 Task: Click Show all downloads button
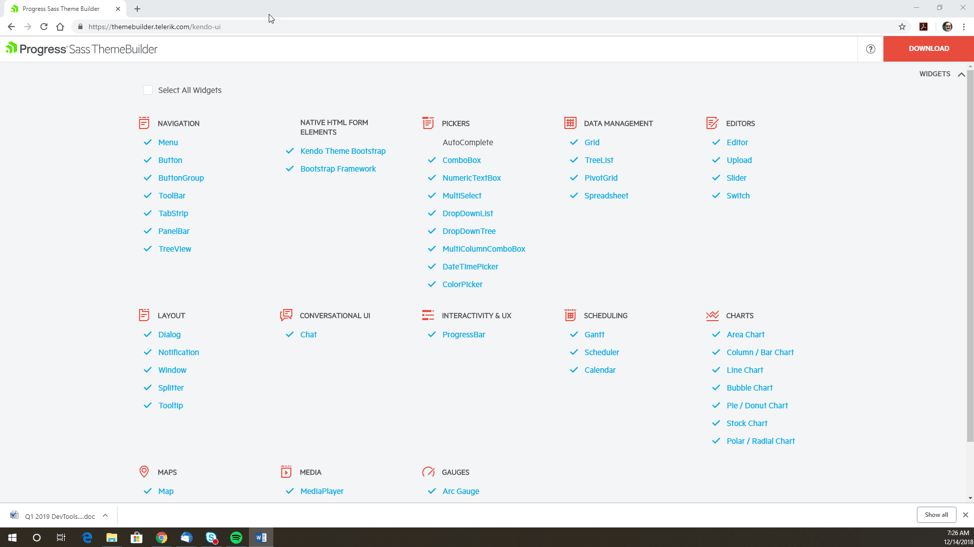936,515
